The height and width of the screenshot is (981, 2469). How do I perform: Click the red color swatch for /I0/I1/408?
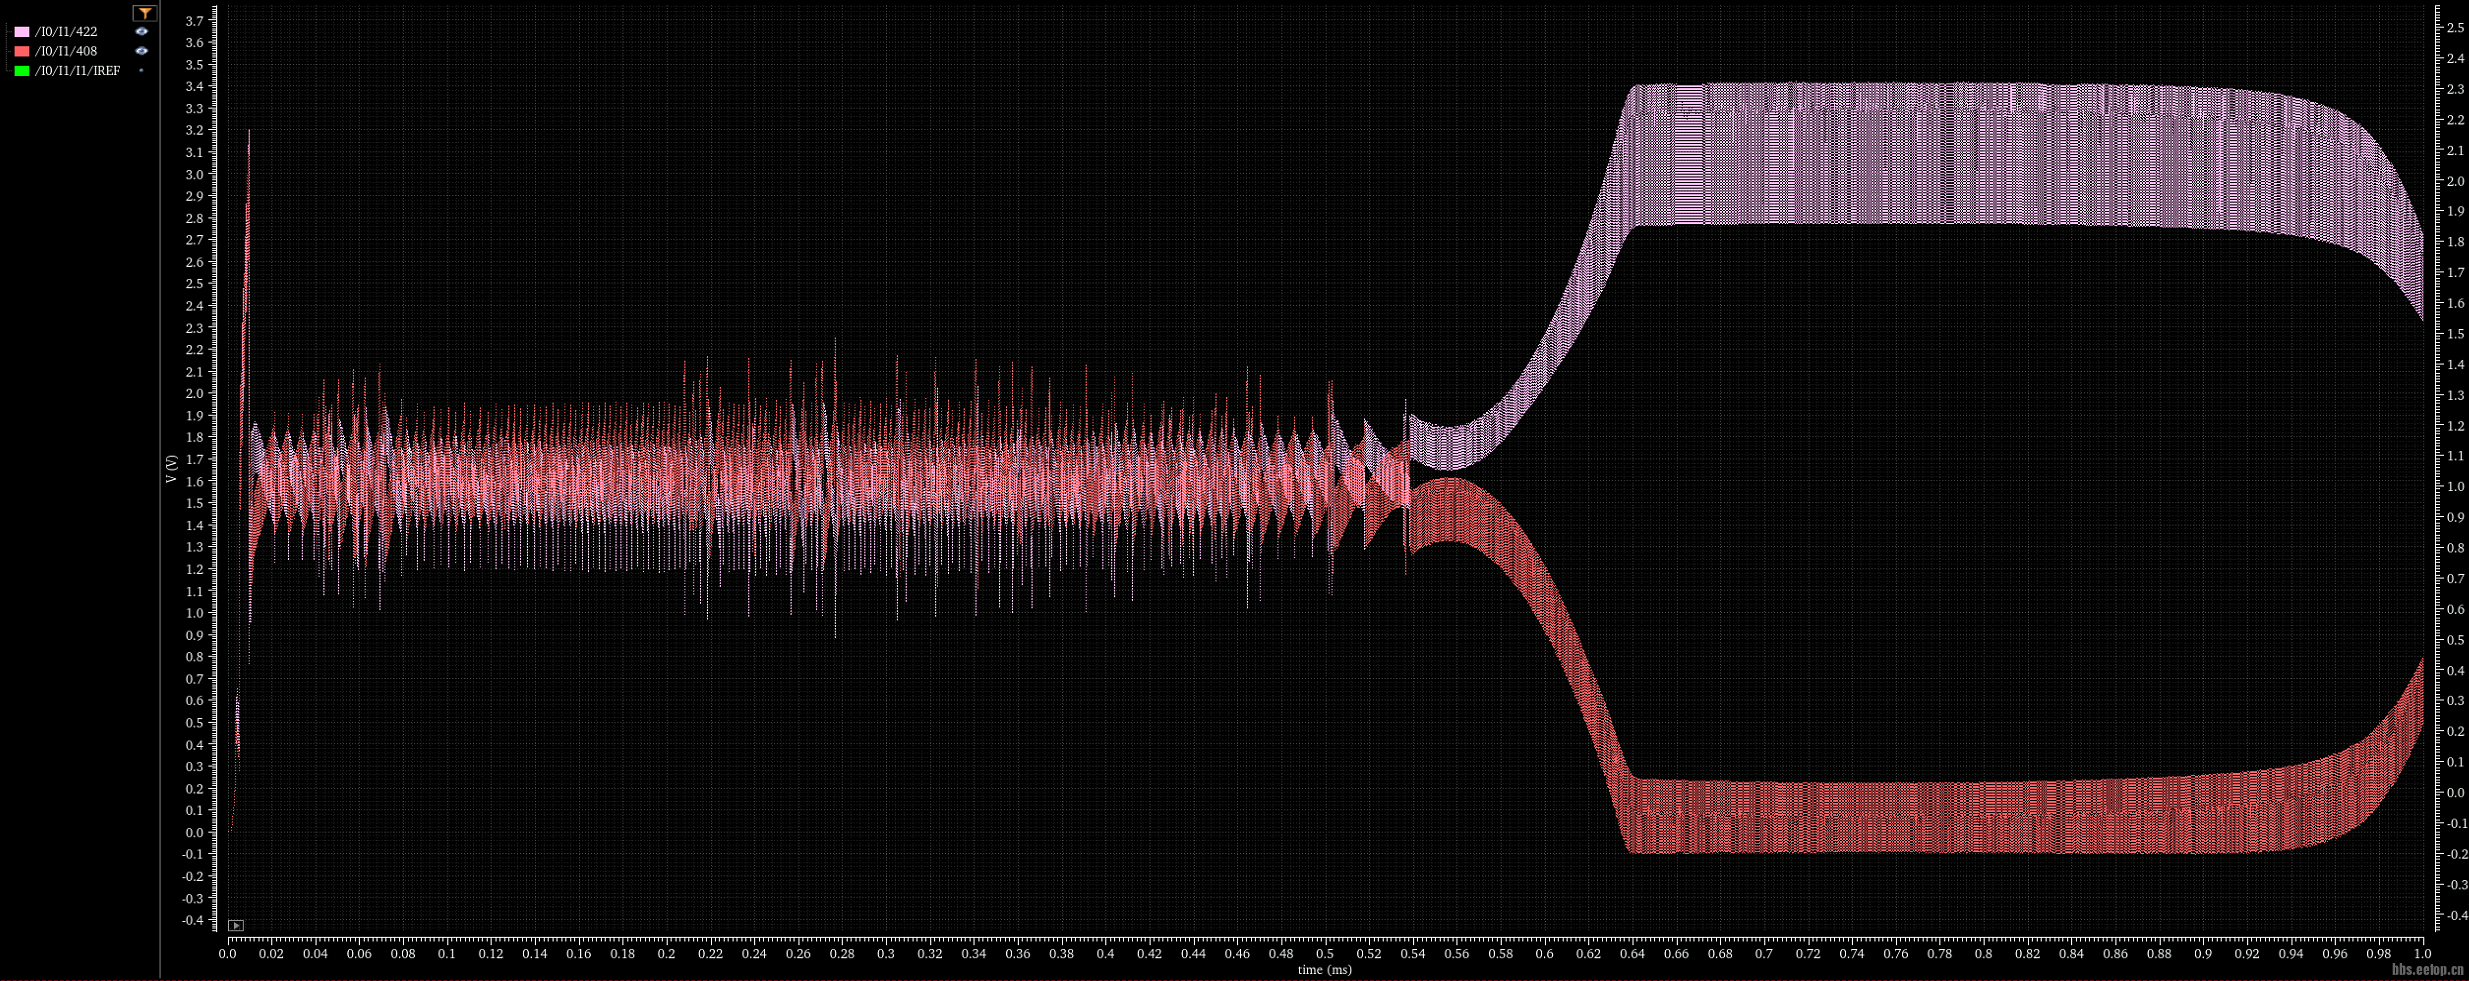[22, 51]
